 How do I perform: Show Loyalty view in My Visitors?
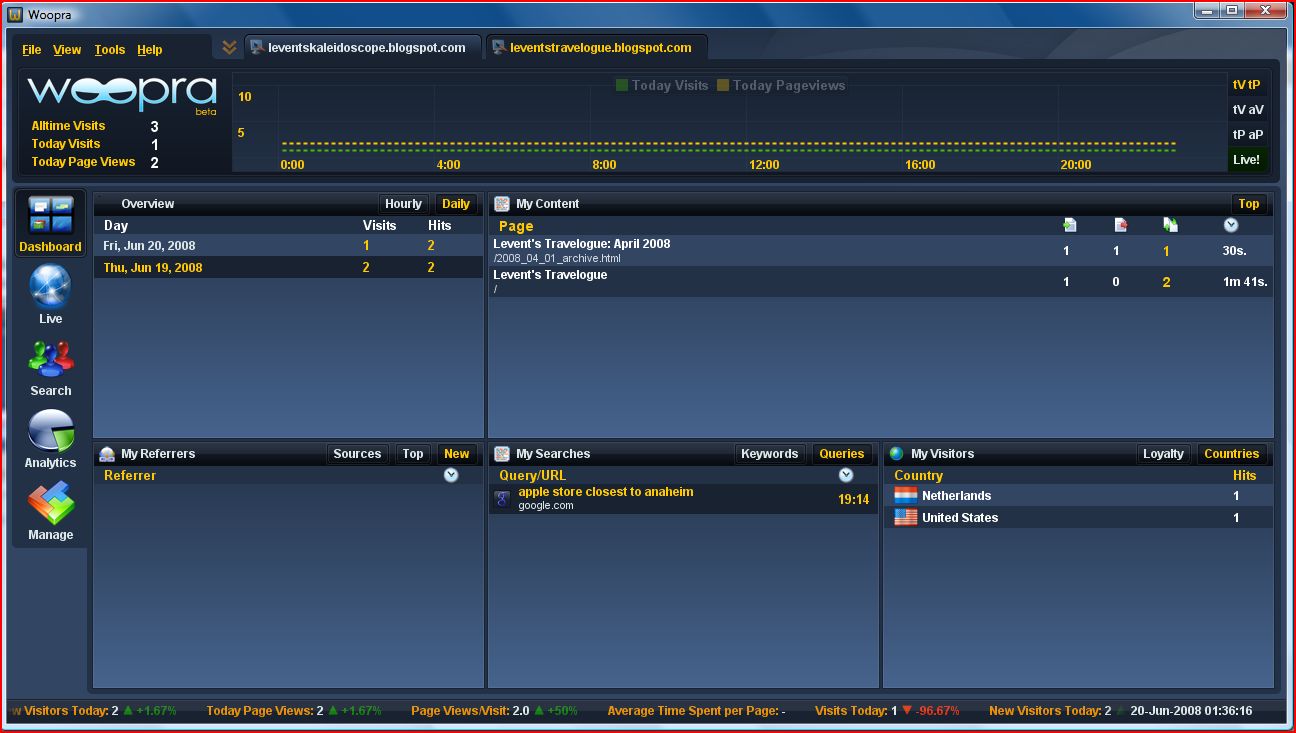(1163, 453)
